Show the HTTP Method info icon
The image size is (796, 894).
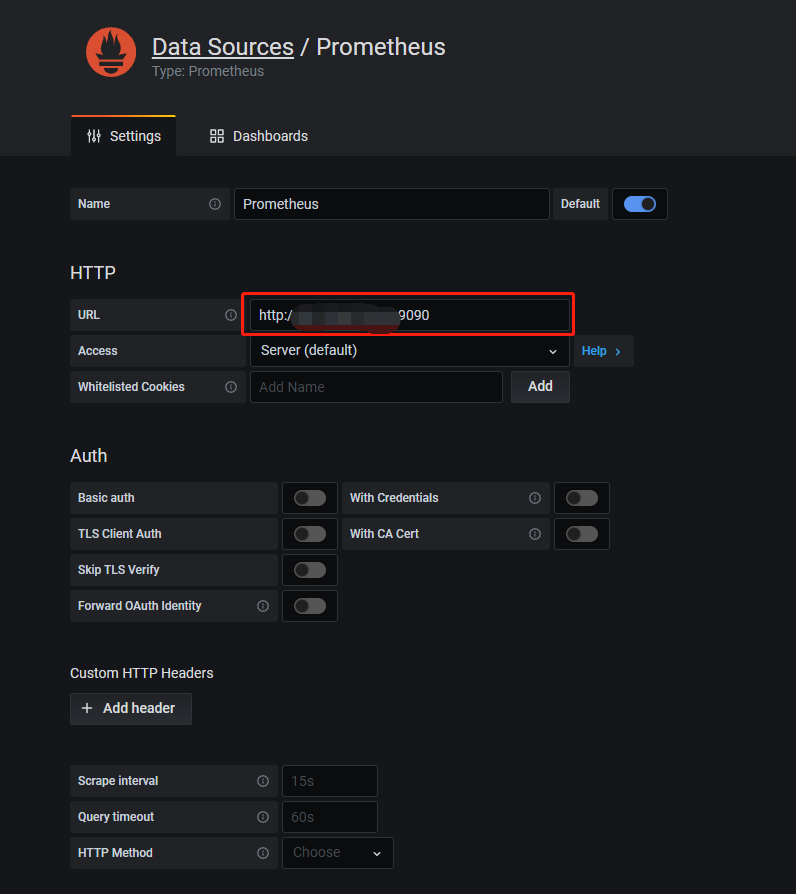[263, 852]
